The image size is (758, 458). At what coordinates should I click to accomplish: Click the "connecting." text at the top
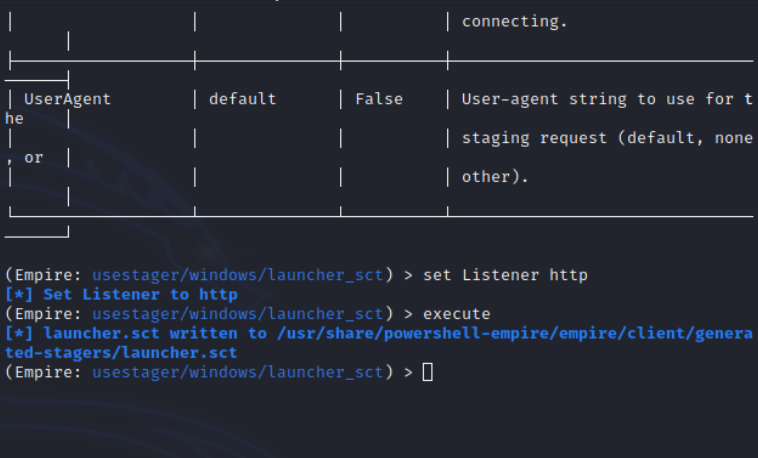tap(514, 20)
